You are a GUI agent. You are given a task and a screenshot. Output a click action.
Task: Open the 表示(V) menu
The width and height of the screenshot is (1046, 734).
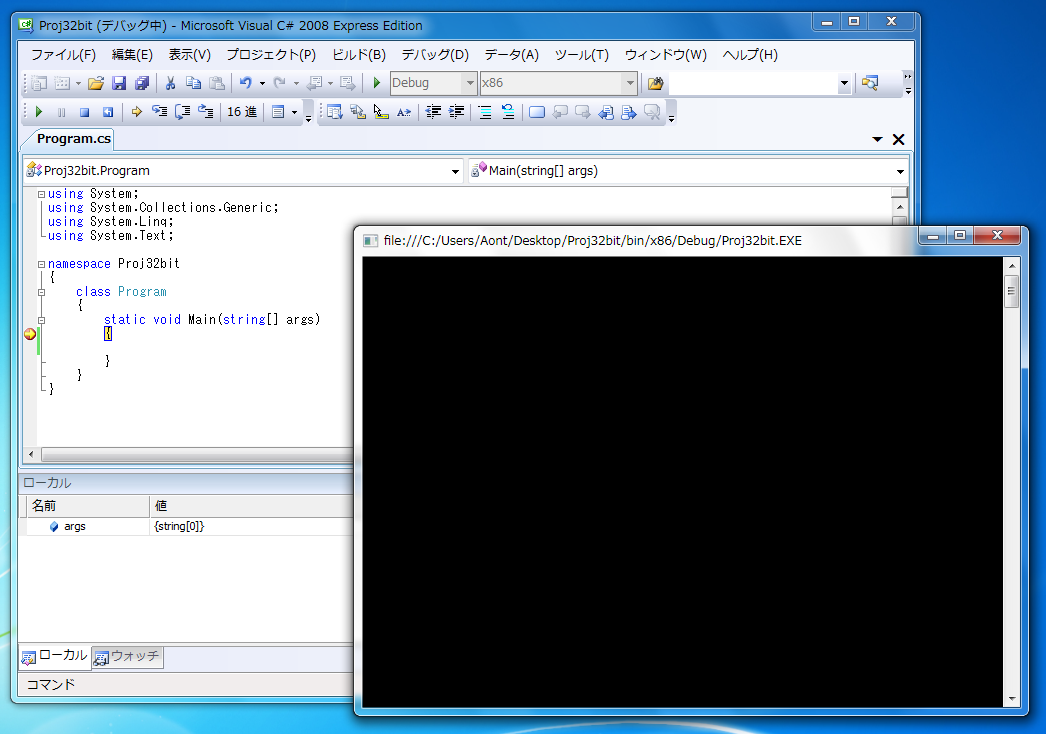tap(189, 55)
